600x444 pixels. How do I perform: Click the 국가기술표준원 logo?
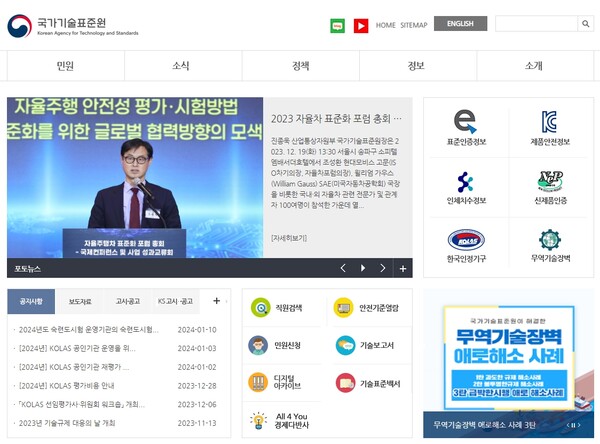pos(73,26)
